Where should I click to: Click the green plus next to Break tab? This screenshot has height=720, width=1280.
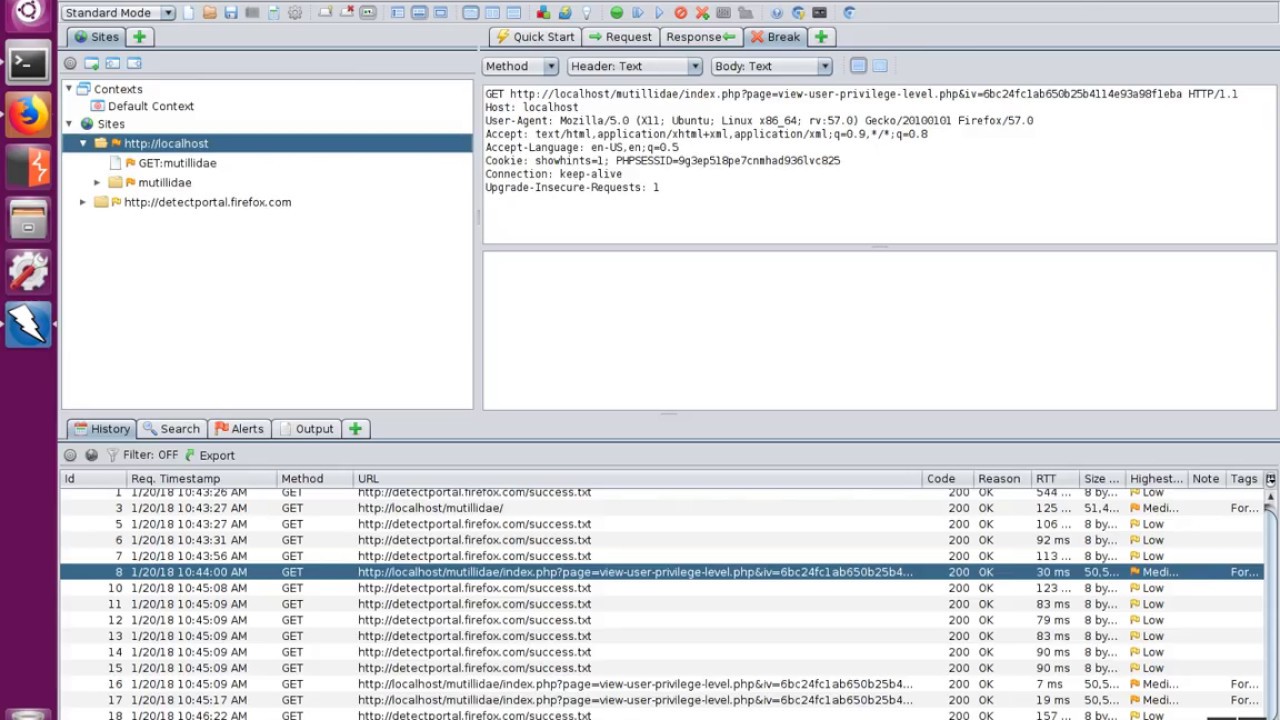click(821, 37)
